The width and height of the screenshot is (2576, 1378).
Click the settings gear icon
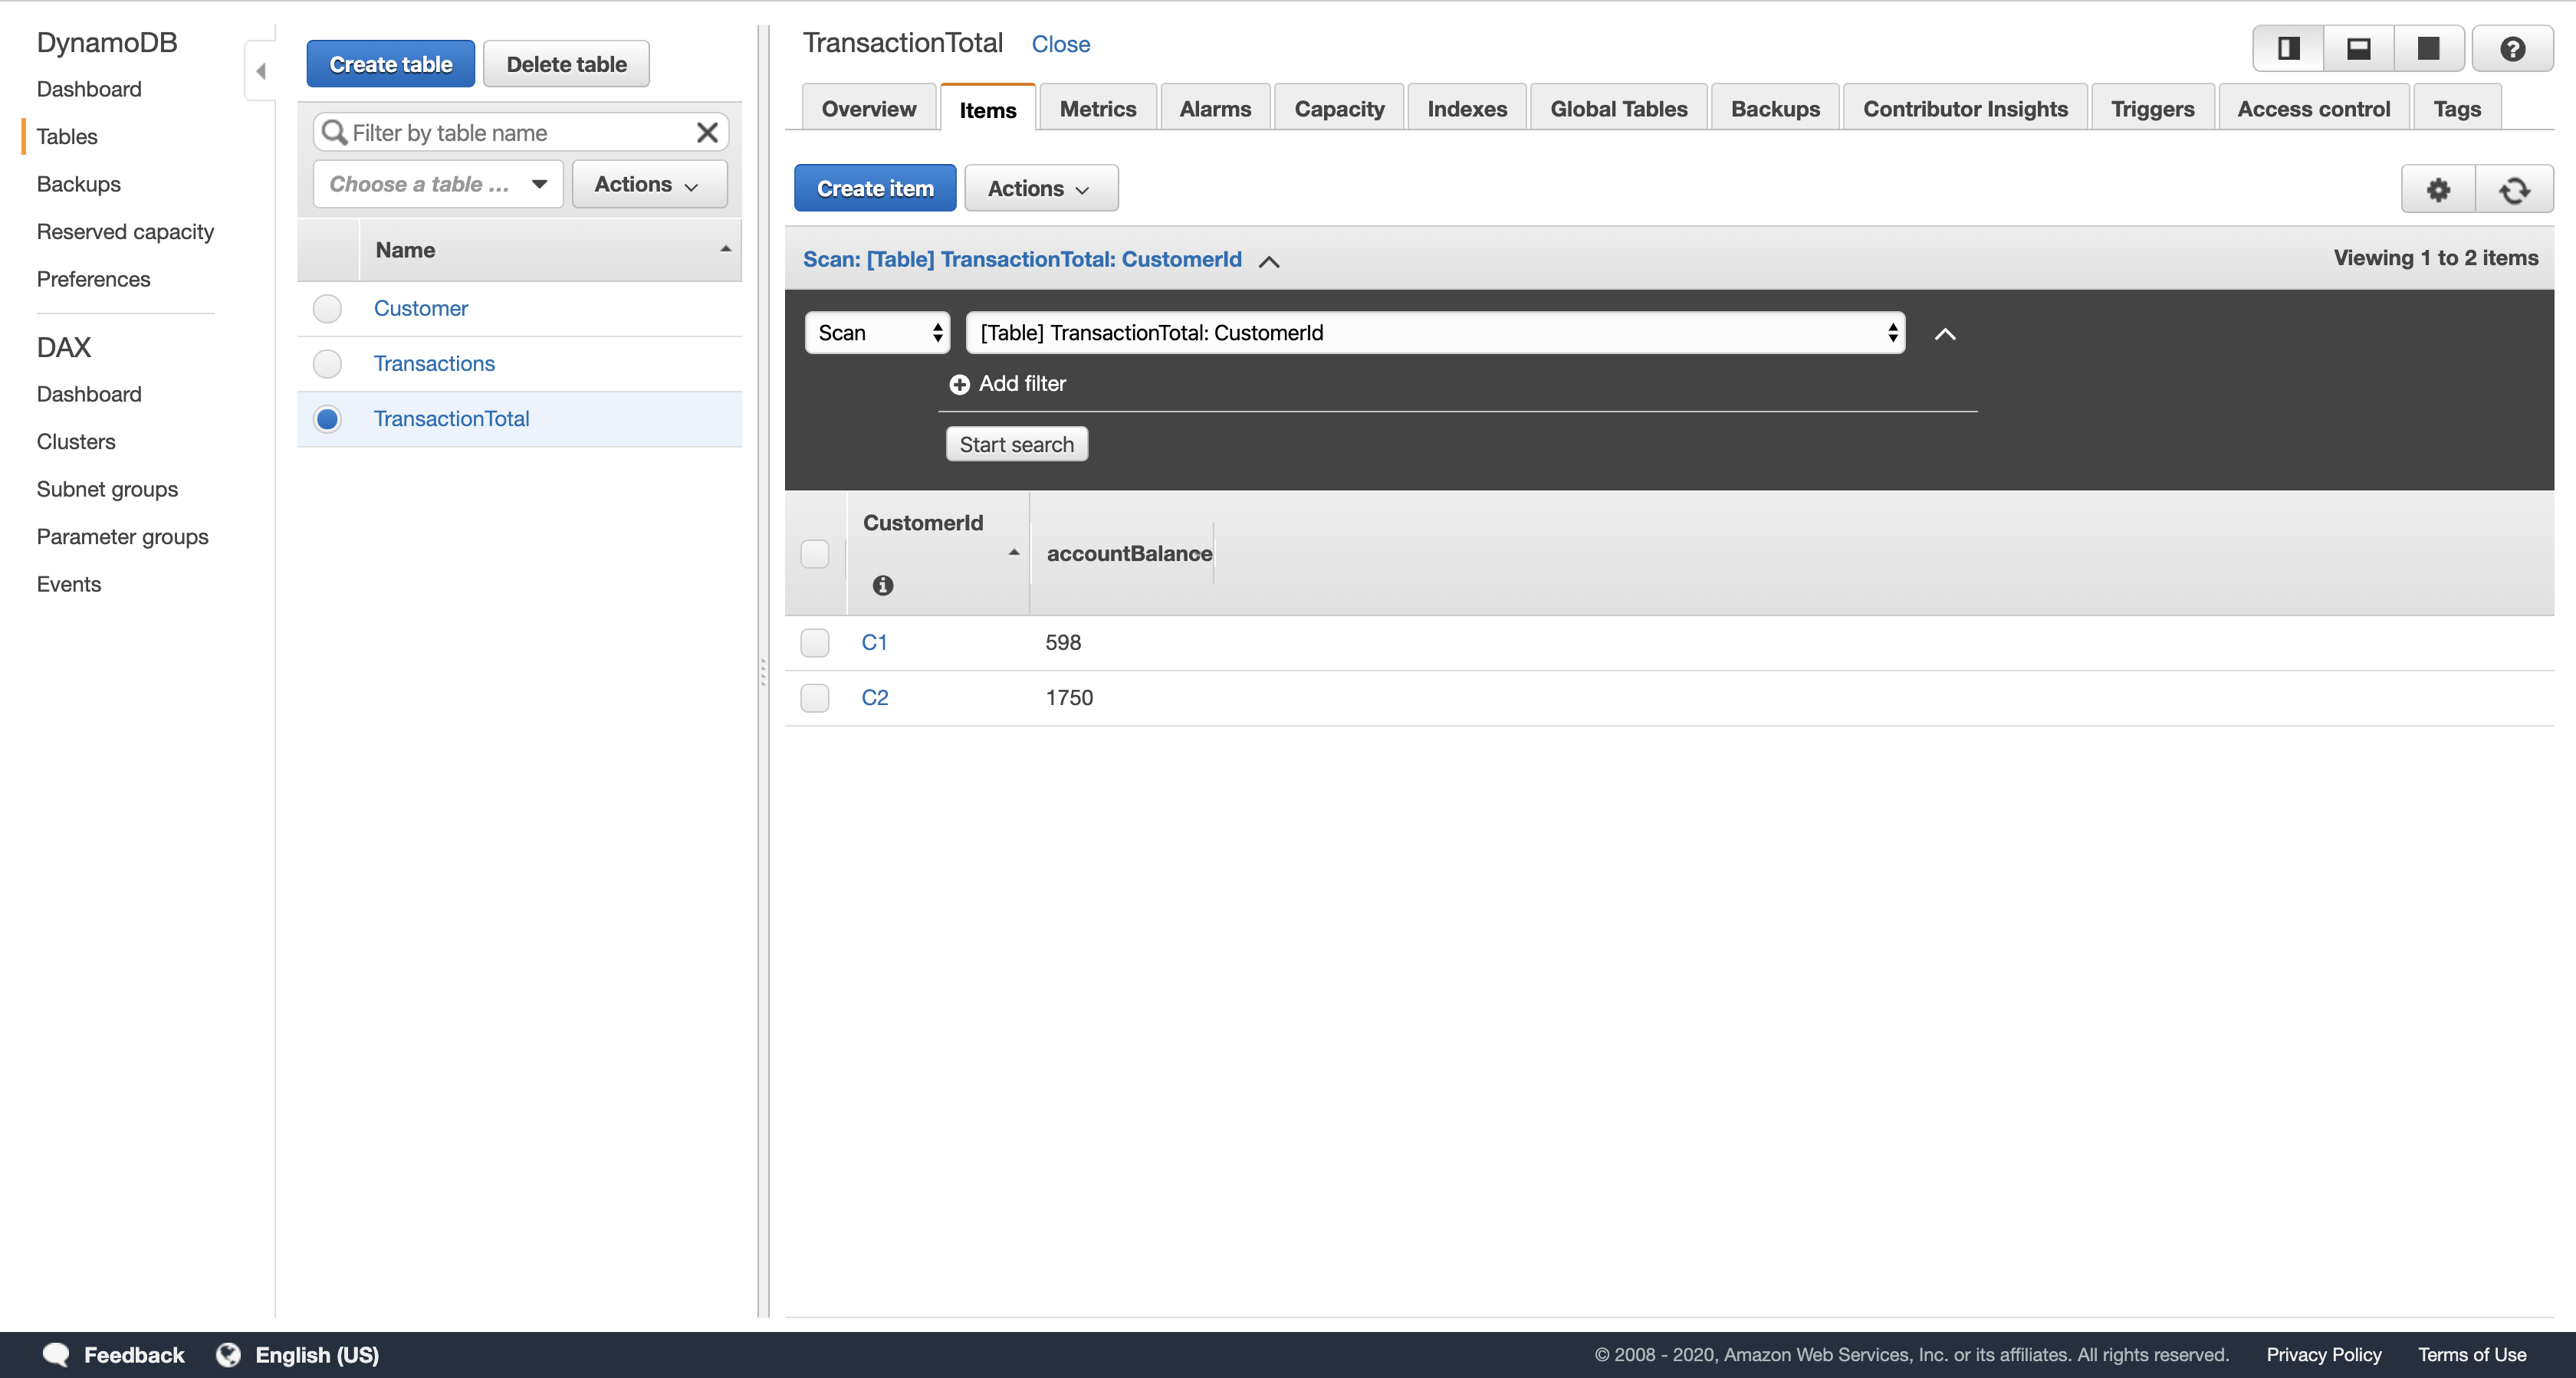pyautogui.click(x=2438, y=189)
